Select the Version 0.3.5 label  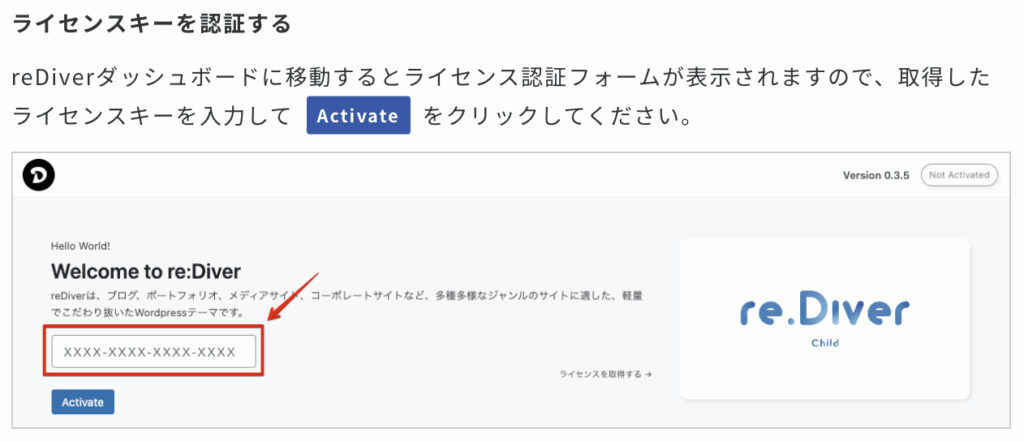pyautogui.click(x=876, y=176)
